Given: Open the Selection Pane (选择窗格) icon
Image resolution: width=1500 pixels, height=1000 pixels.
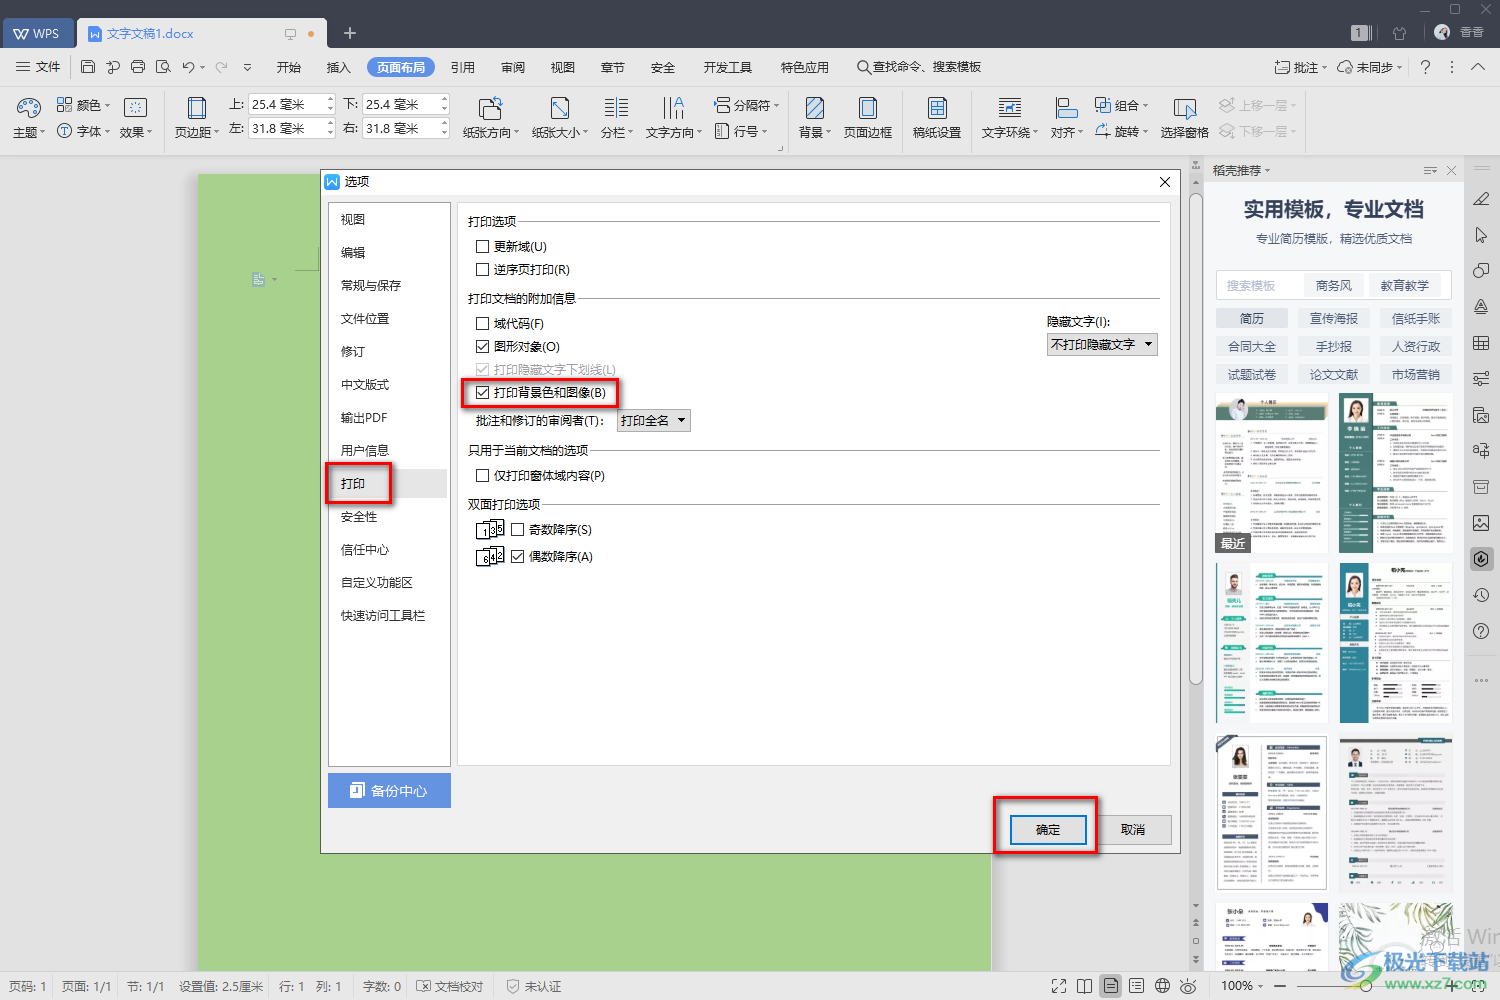Looking at the screenshot, I should coord(1185,108).
